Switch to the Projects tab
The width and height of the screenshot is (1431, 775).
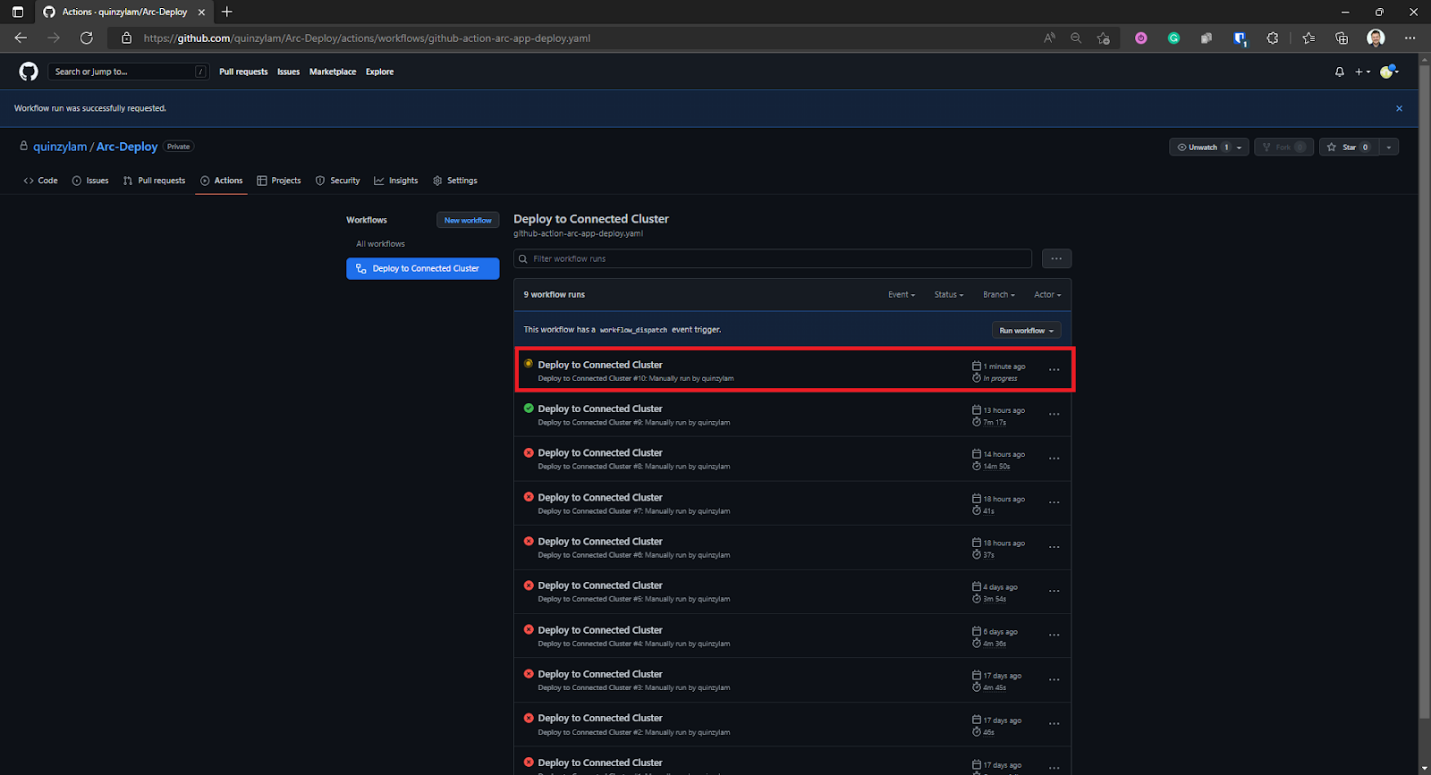tap(279, 181)
